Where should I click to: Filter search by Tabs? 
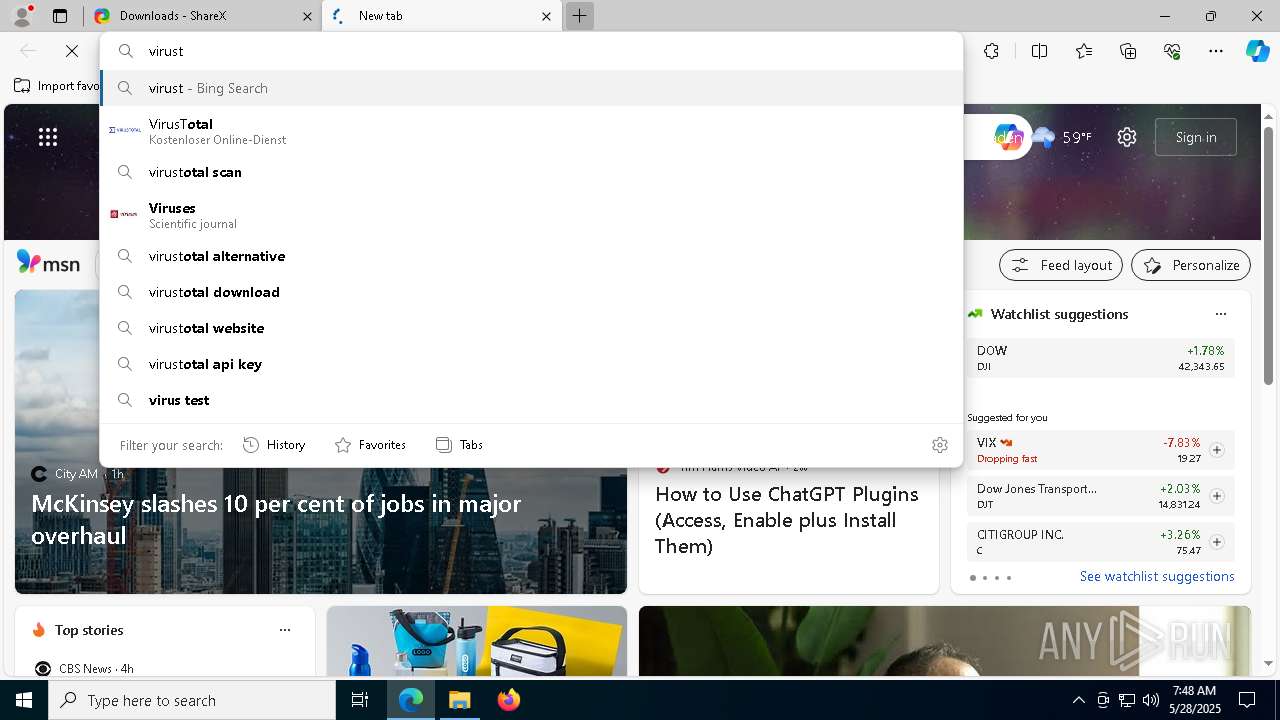tap(459, 445)
